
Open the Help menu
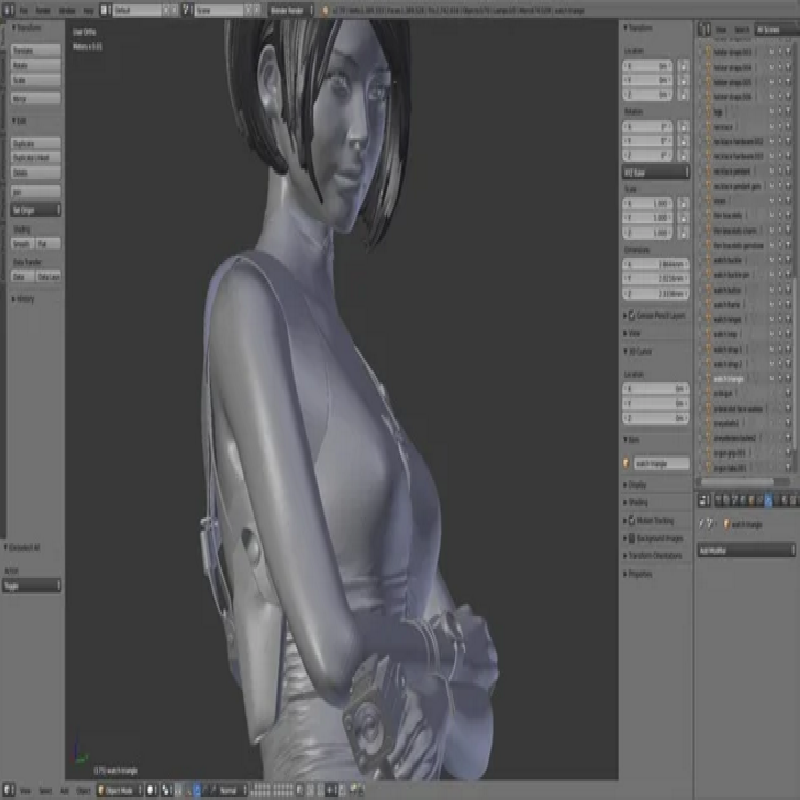88,10
